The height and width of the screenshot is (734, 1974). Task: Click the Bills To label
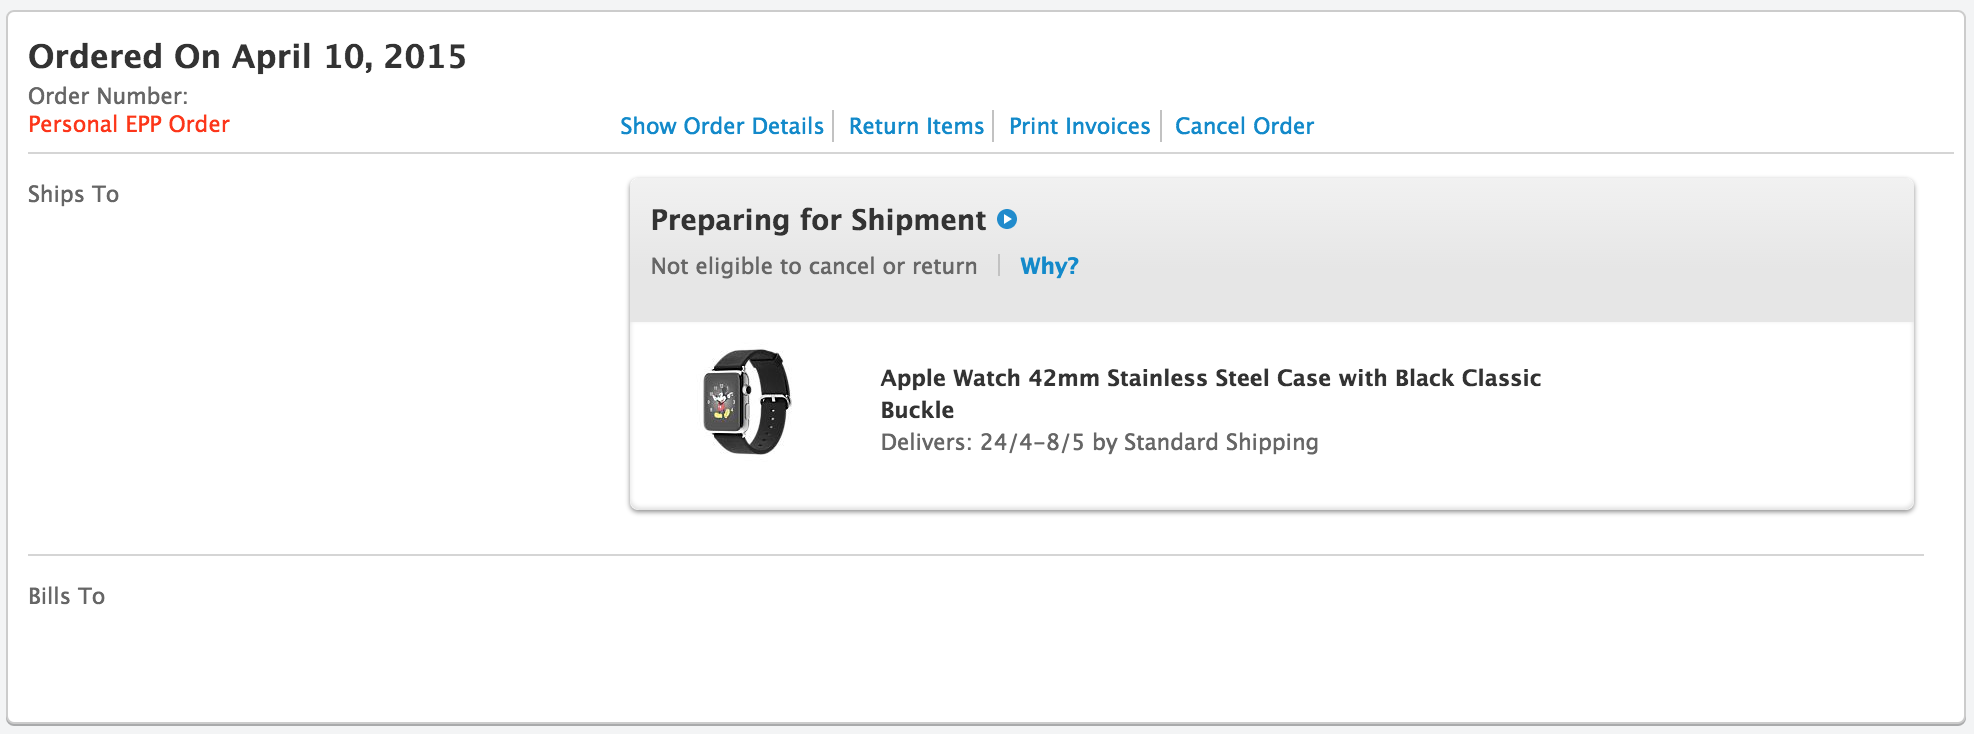(66, 596)
